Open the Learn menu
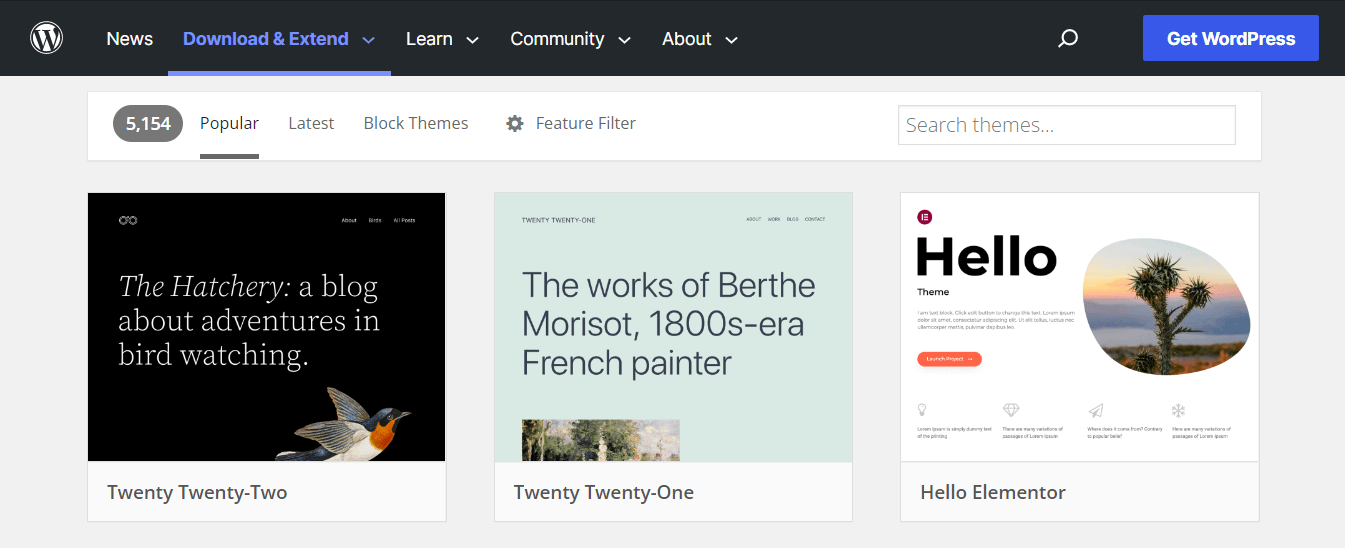 pos(429,39)
